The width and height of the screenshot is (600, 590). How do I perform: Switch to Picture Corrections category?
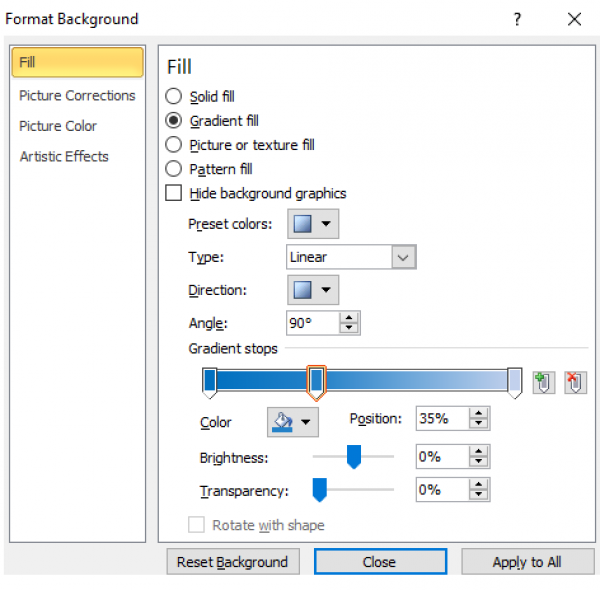point(77,96)
